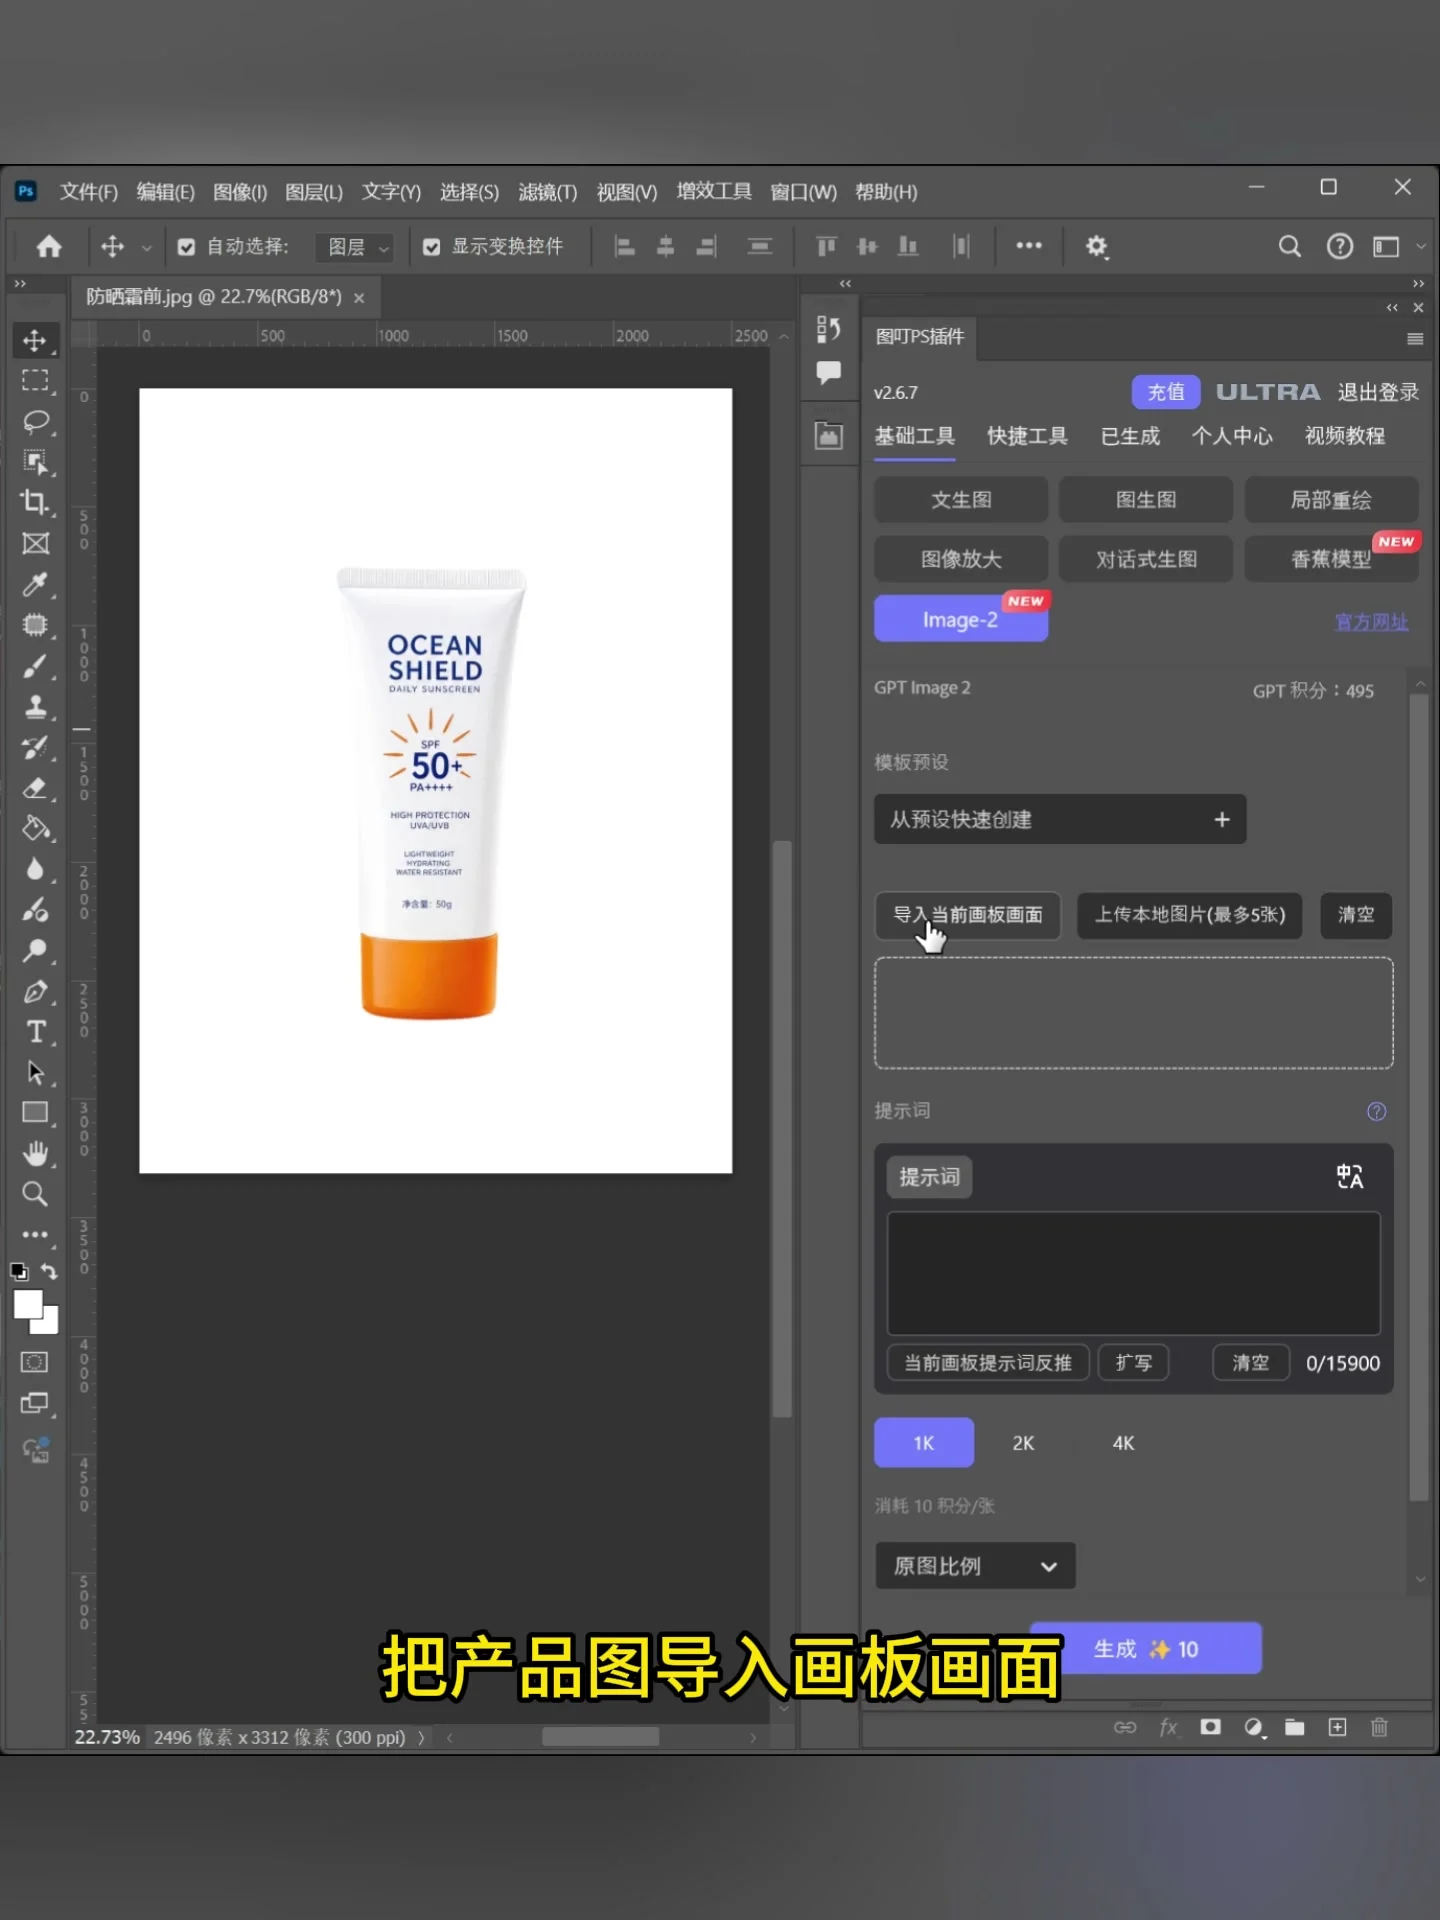This screenshot has height=1920, width=1440.
Task: Open the 图叮PS插件 panel menu
Action: [1414, 339]
